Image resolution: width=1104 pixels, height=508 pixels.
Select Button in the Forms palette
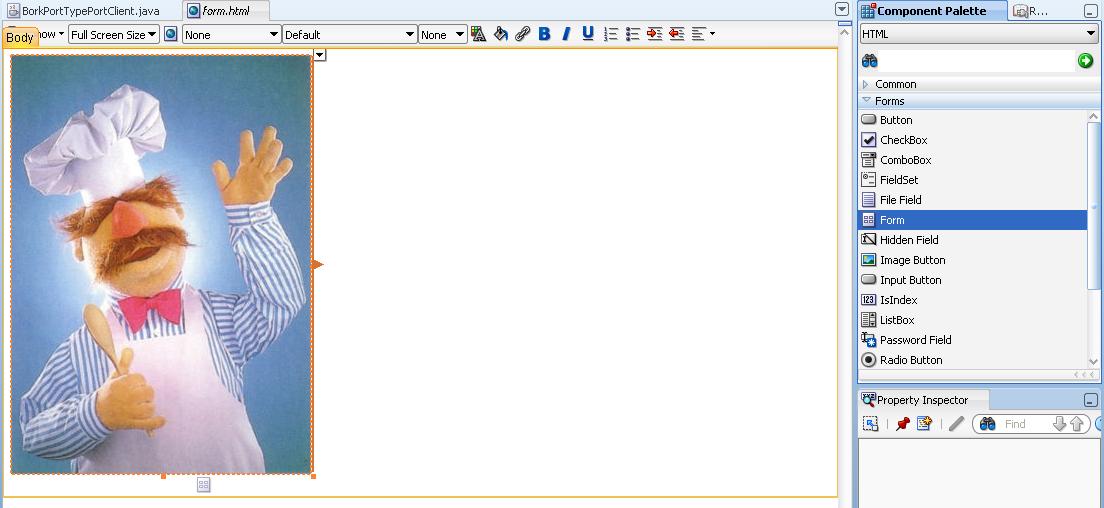point(972,120)
